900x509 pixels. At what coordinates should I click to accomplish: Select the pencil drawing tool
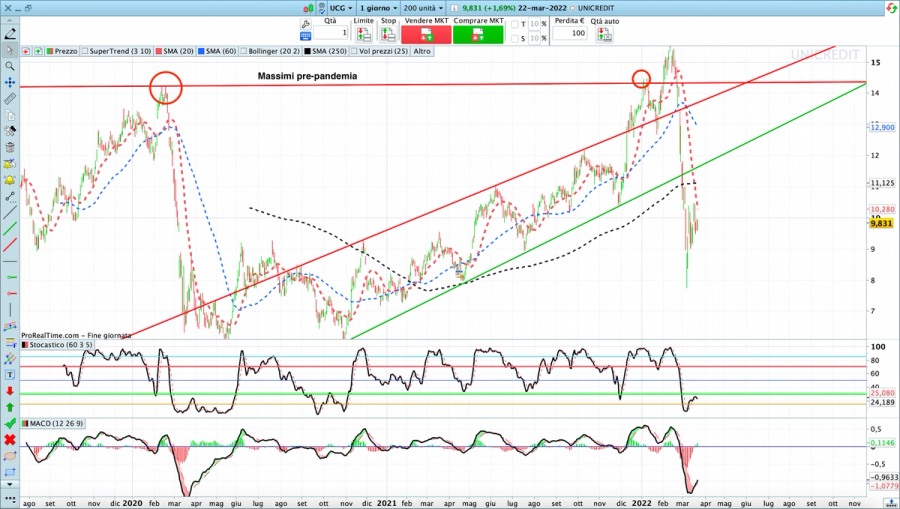coord(10,34)
